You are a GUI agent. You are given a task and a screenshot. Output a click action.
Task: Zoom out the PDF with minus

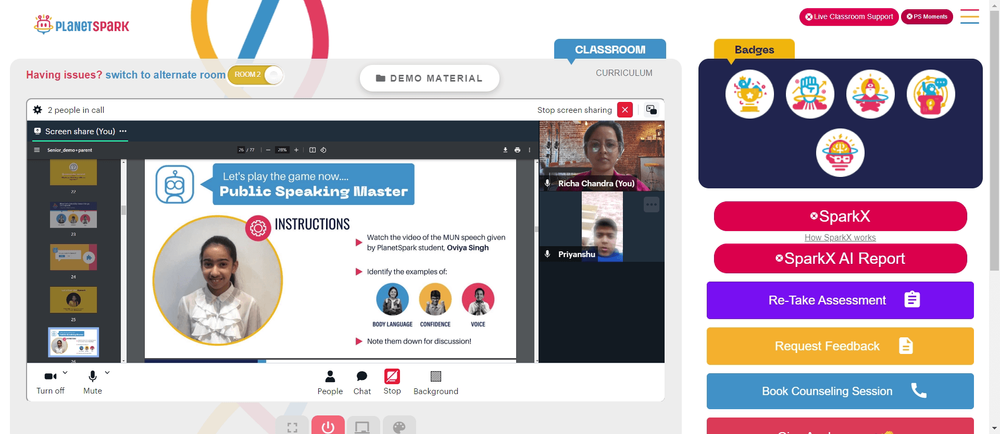[x=268, y=150]
